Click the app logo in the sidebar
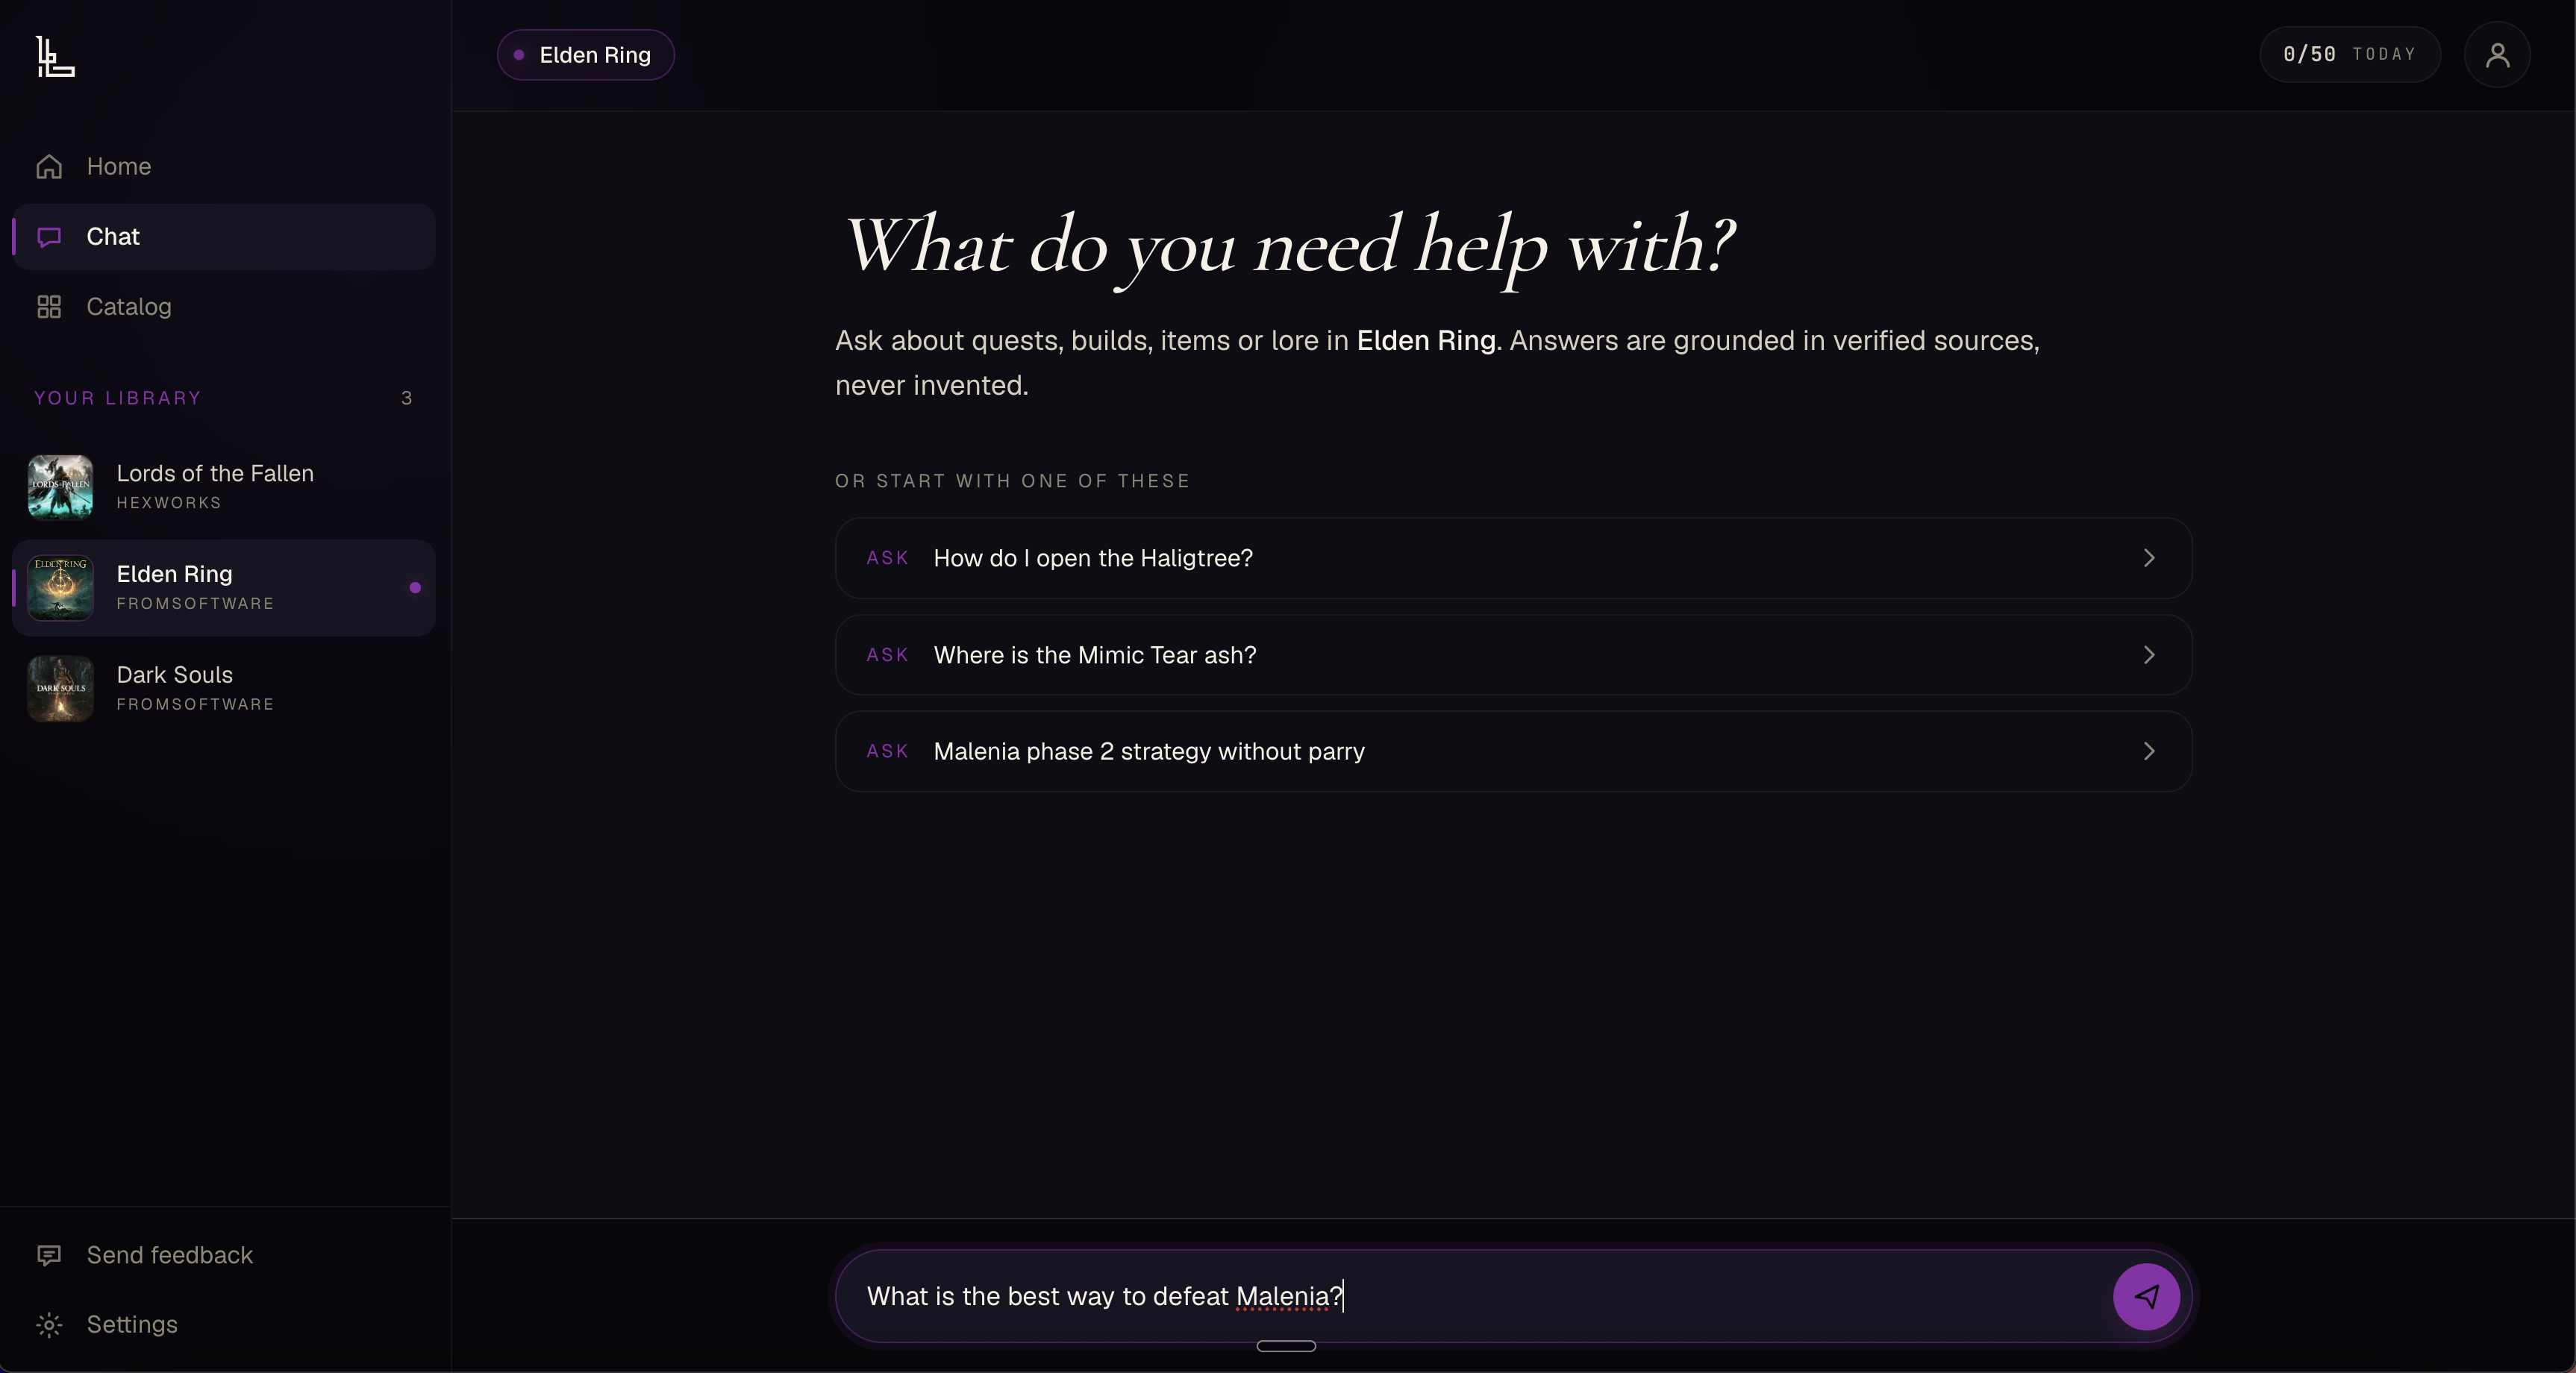 (55, 56)
